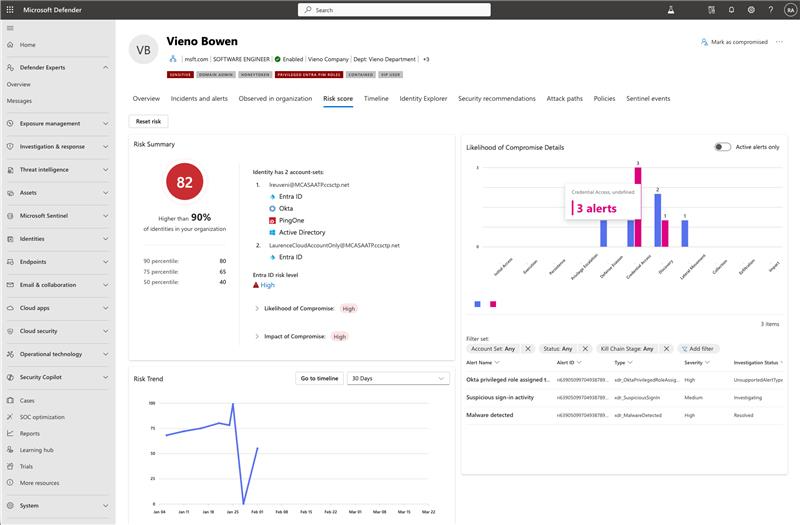Screen dimensions: 800x525
Task: Click the pink legend swatch
Action: pyautogui.click(x=493, y=304)
